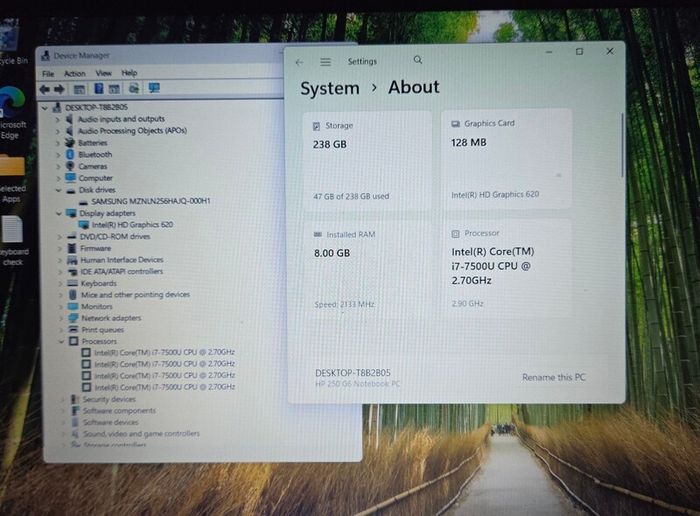Collapse the Display adapters node
This screenshot has height=516, width=700.
(x=59, y=213)
